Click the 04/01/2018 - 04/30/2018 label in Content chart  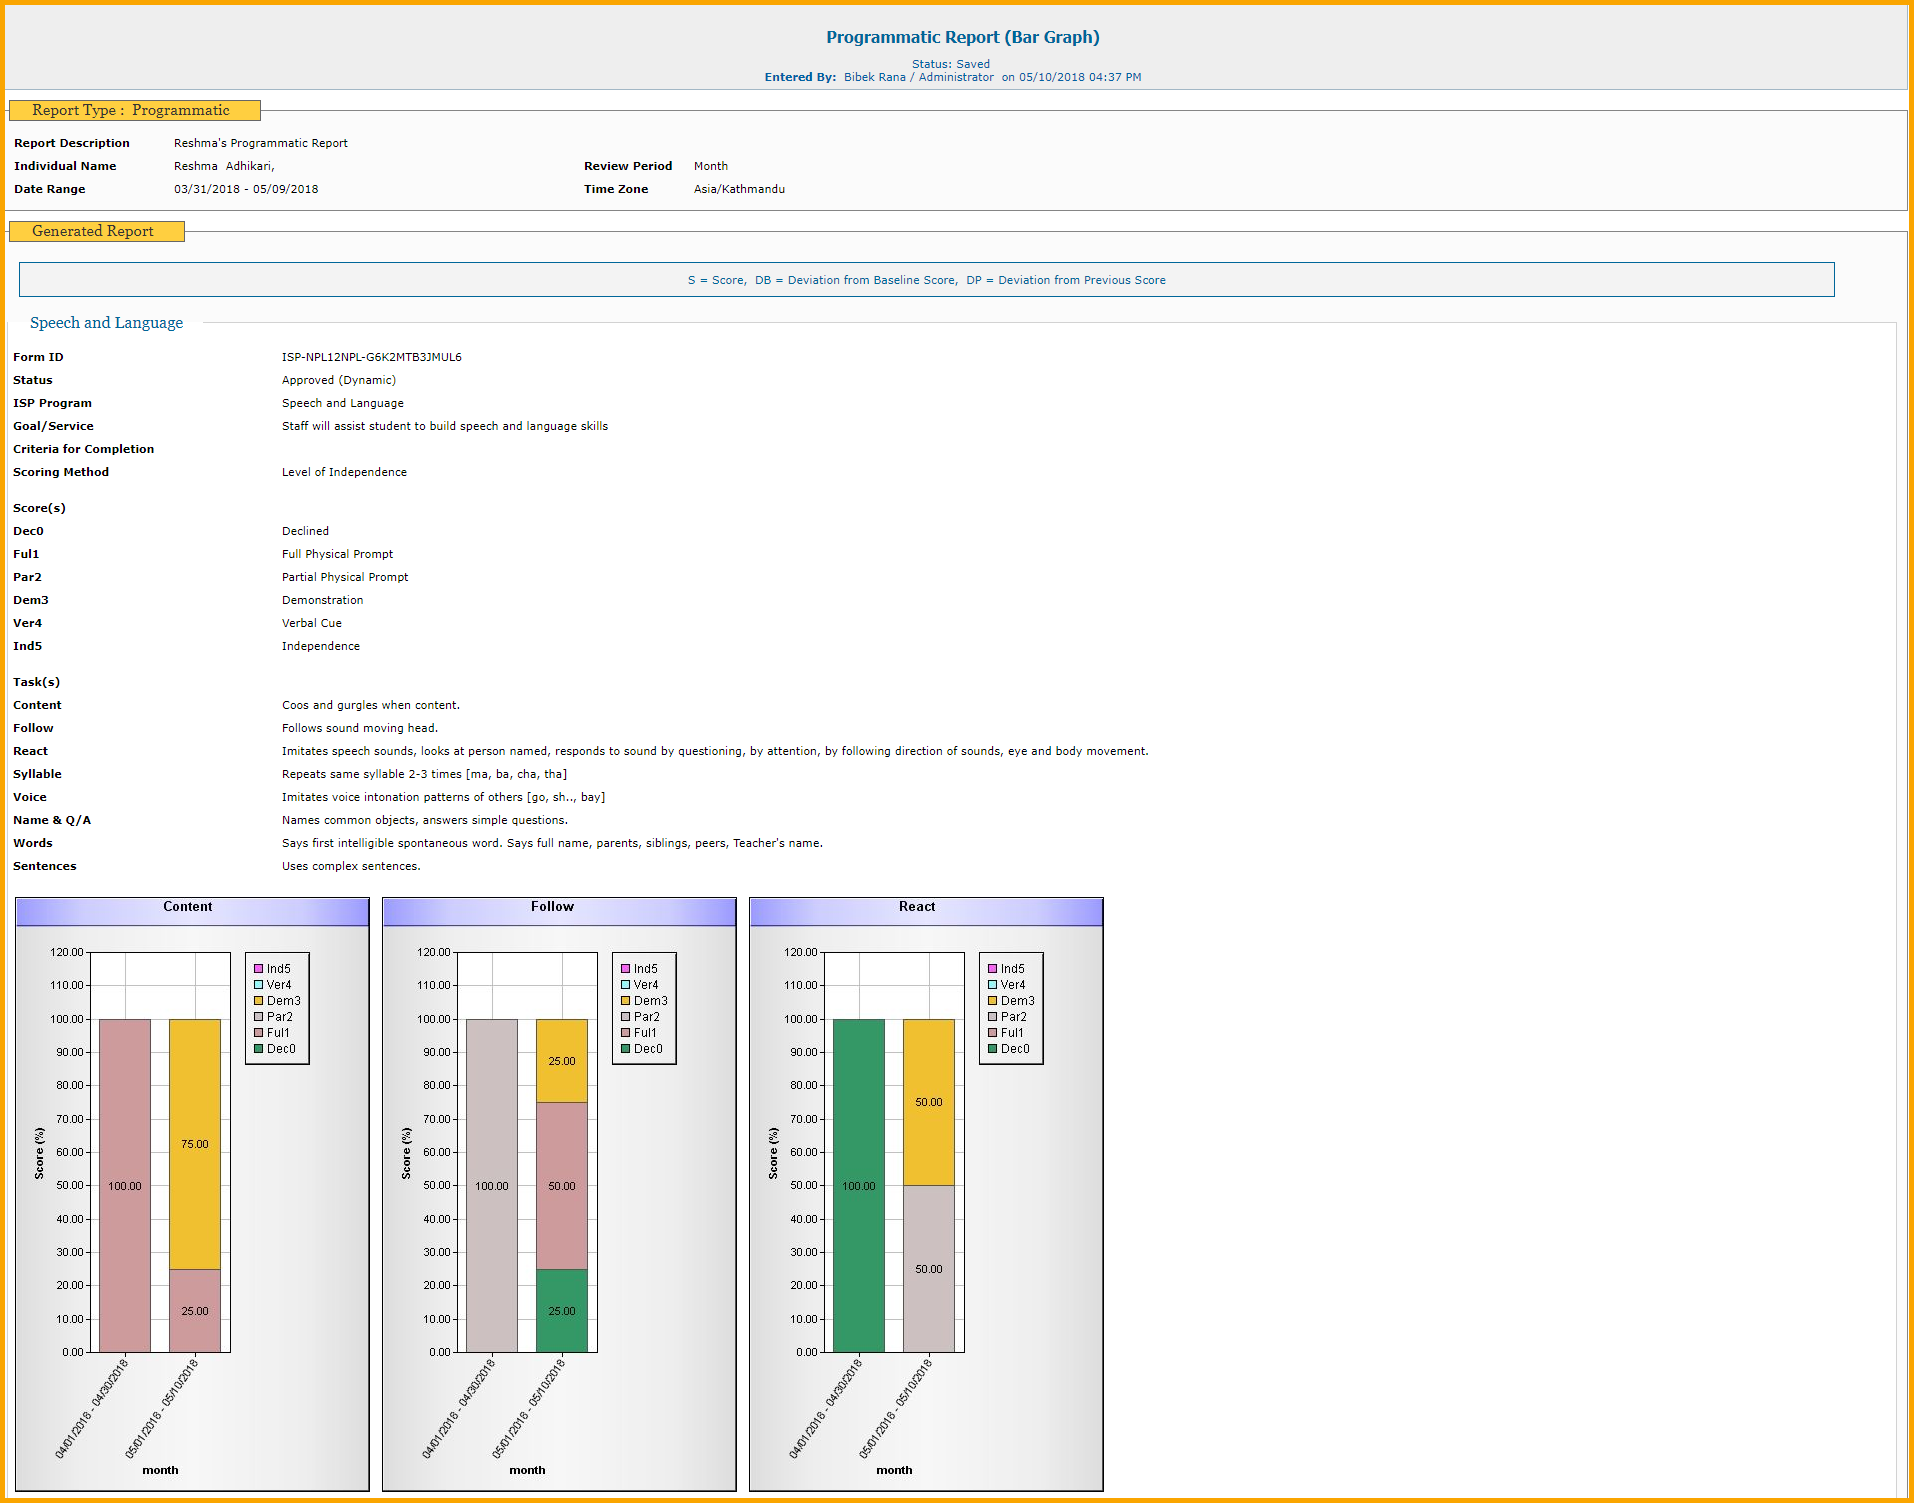92,1407
